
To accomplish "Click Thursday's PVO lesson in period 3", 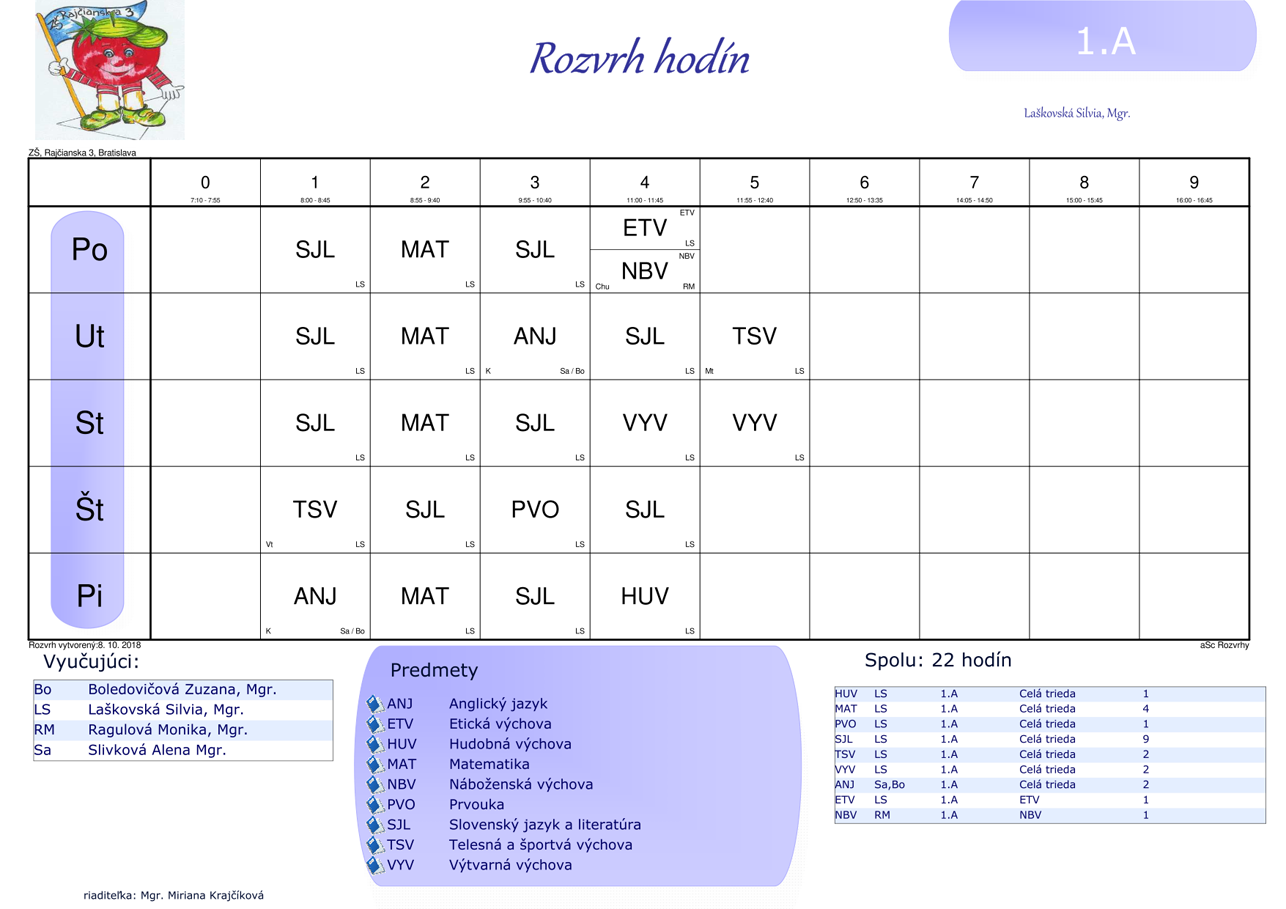I will pyautogui.click(x=535, y=509).
